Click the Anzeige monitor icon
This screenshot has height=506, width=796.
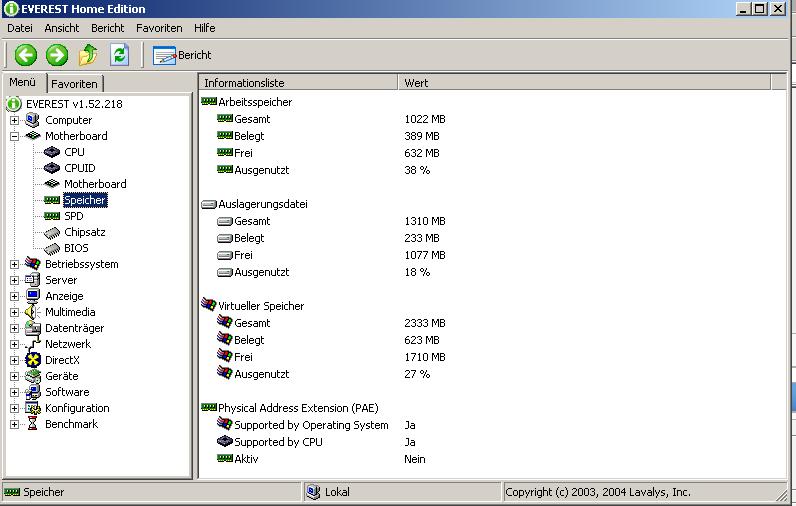coord(32,296)
